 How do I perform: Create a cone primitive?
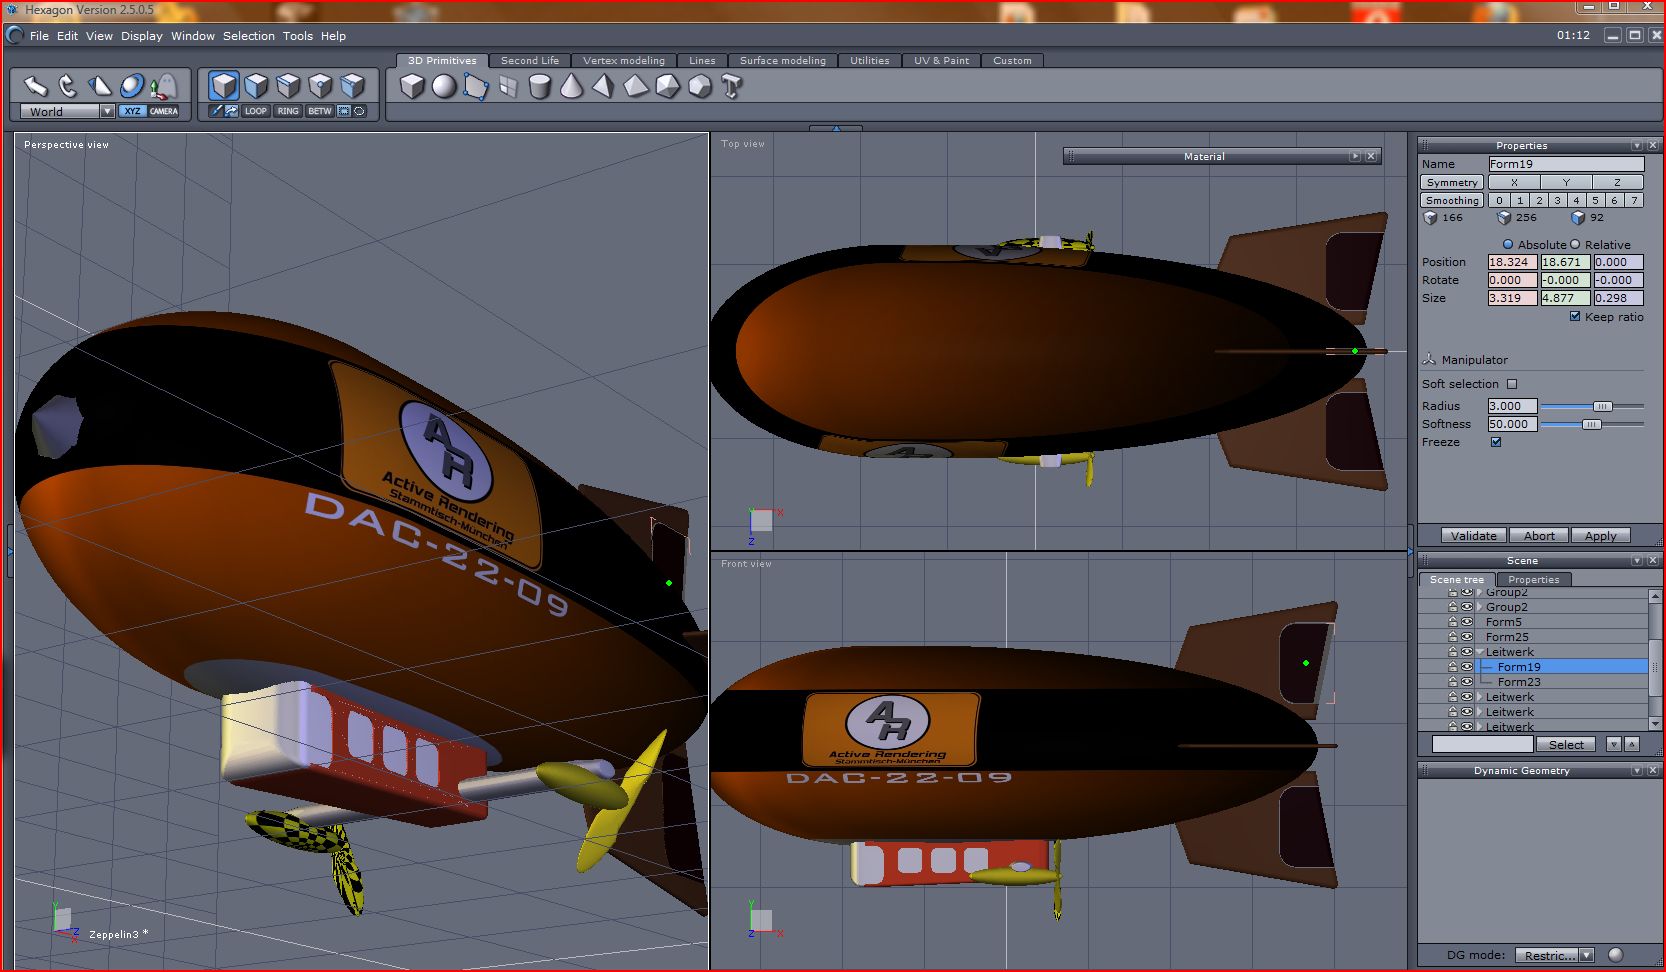[572, 87]
